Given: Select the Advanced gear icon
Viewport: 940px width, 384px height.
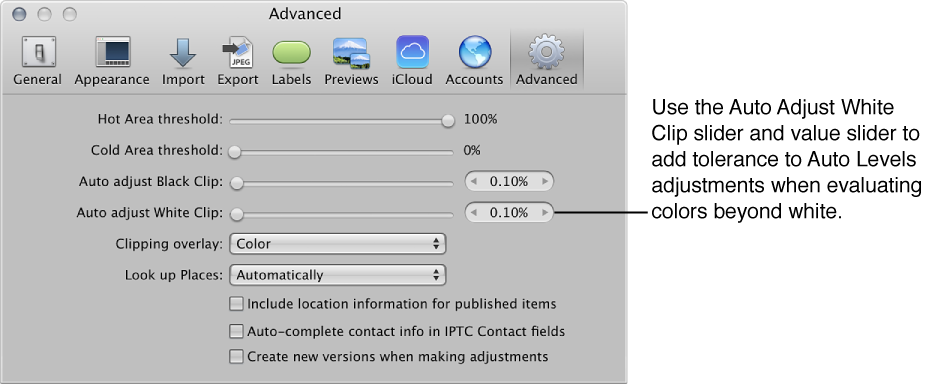Looking at the screenshot, I should click(546, 53).
